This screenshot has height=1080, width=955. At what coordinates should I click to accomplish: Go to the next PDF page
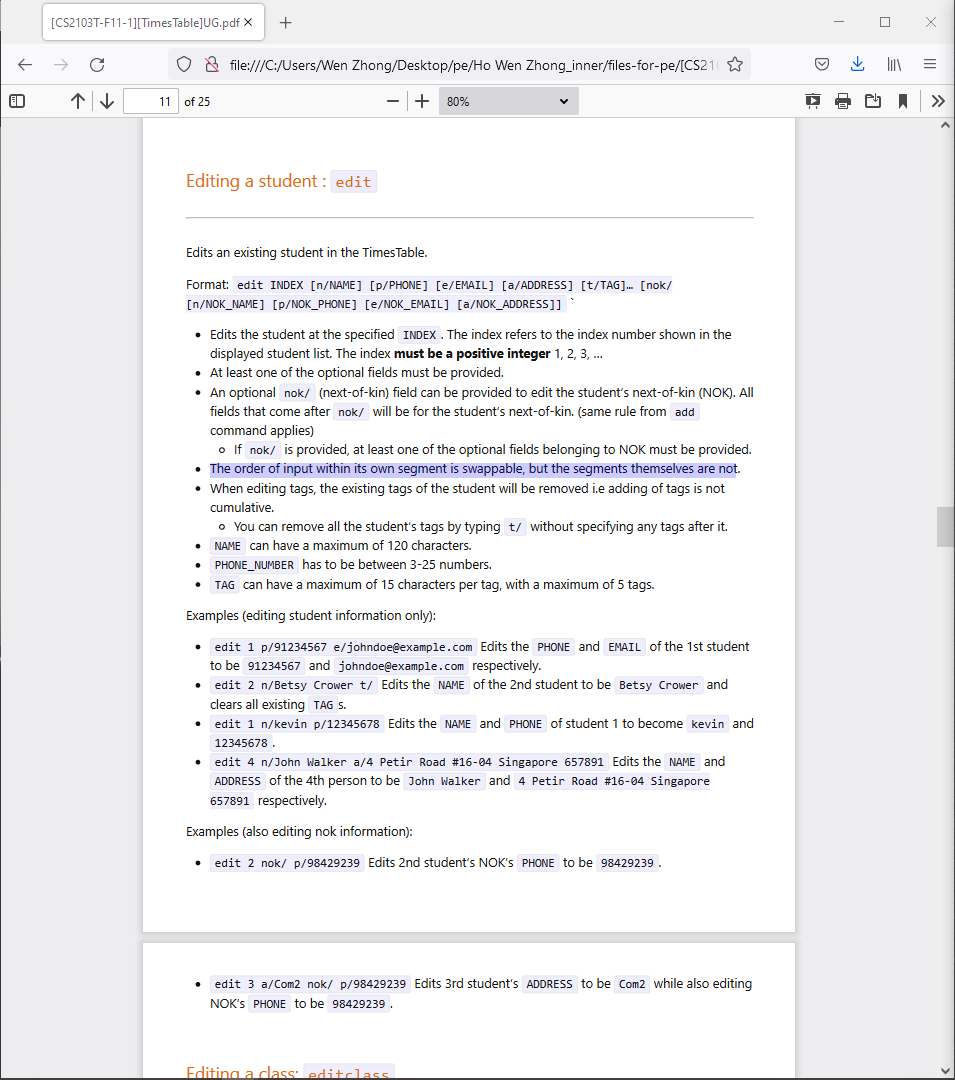[107, 101]
